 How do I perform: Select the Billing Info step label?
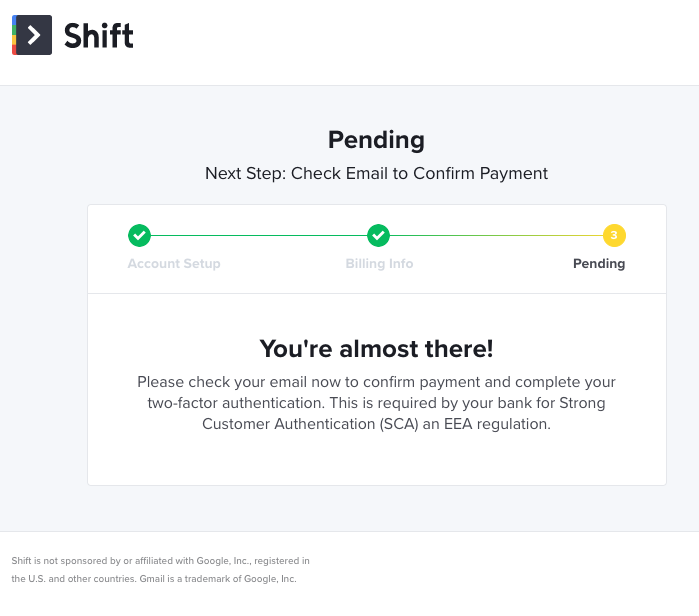pyautogui.click(x=379, y=264)
